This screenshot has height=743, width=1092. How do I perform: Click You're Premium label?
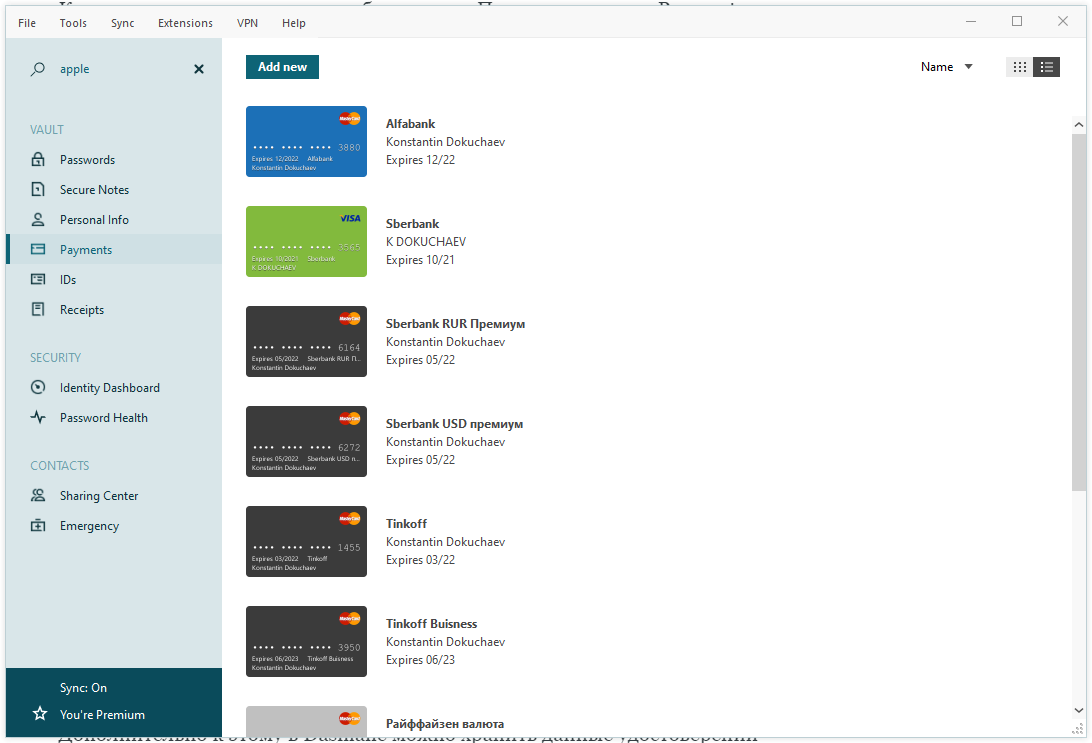102,714
